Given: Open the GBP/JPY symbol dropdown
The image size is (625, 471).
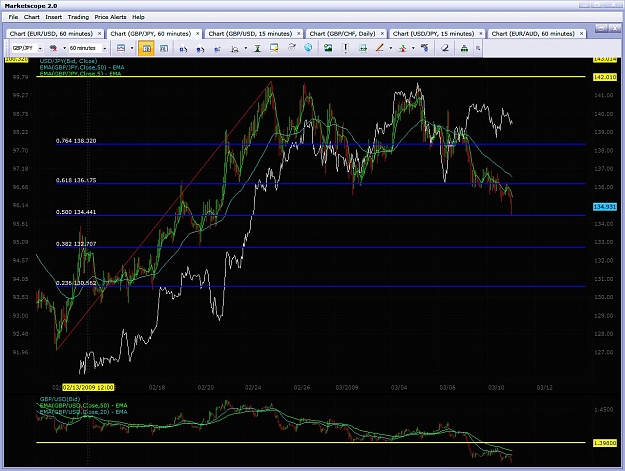Looking at the screenshot, I should click(40, 48).
